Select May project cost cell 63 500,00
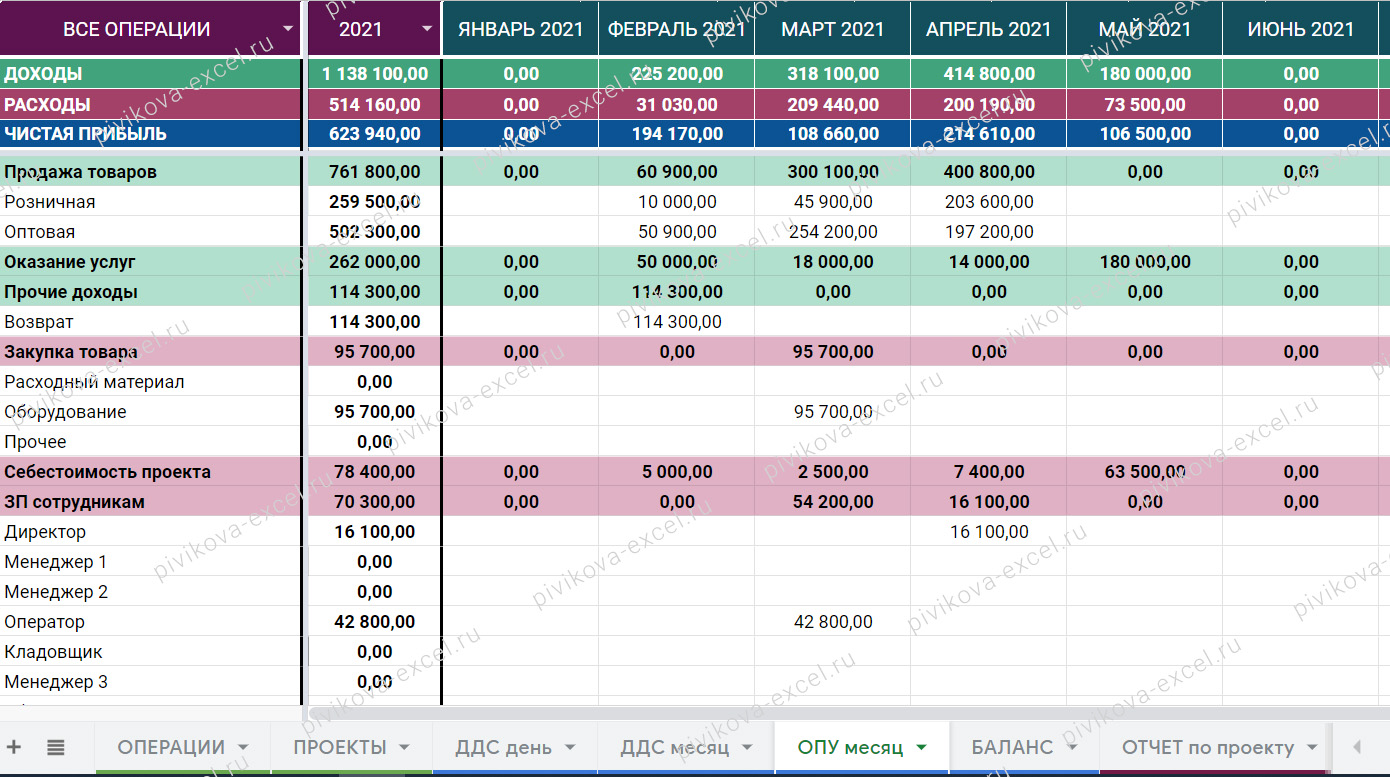 [1145, 472]
